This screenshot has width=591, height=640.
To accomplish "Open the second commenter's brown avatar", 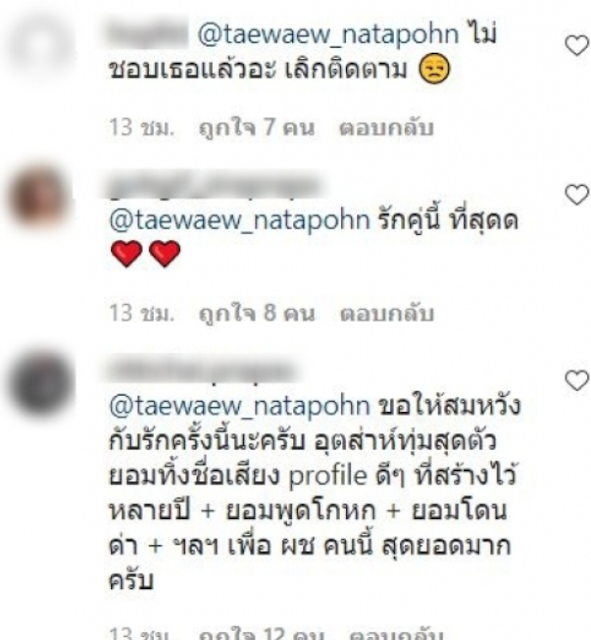I will [x=40, y=199].
